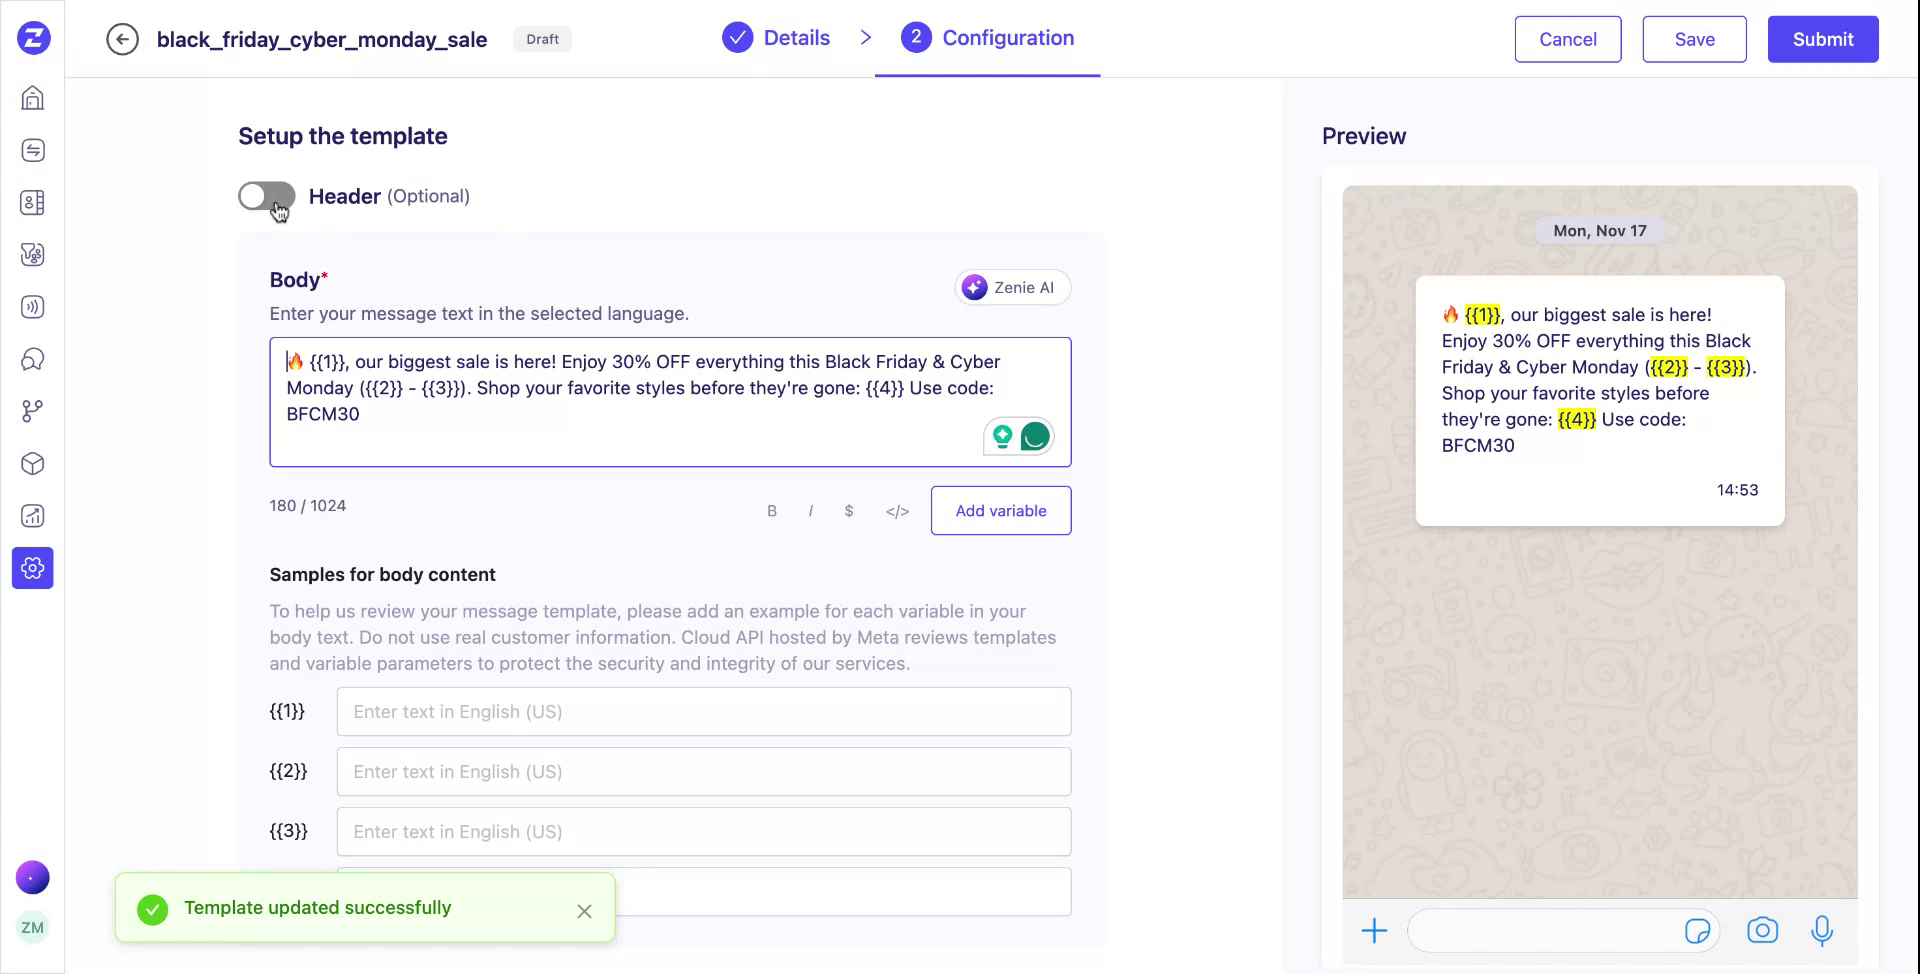Screen dimensions: 1920x974
Task: Dismiss the Template updated successfully toast
Action: point(585,911)
